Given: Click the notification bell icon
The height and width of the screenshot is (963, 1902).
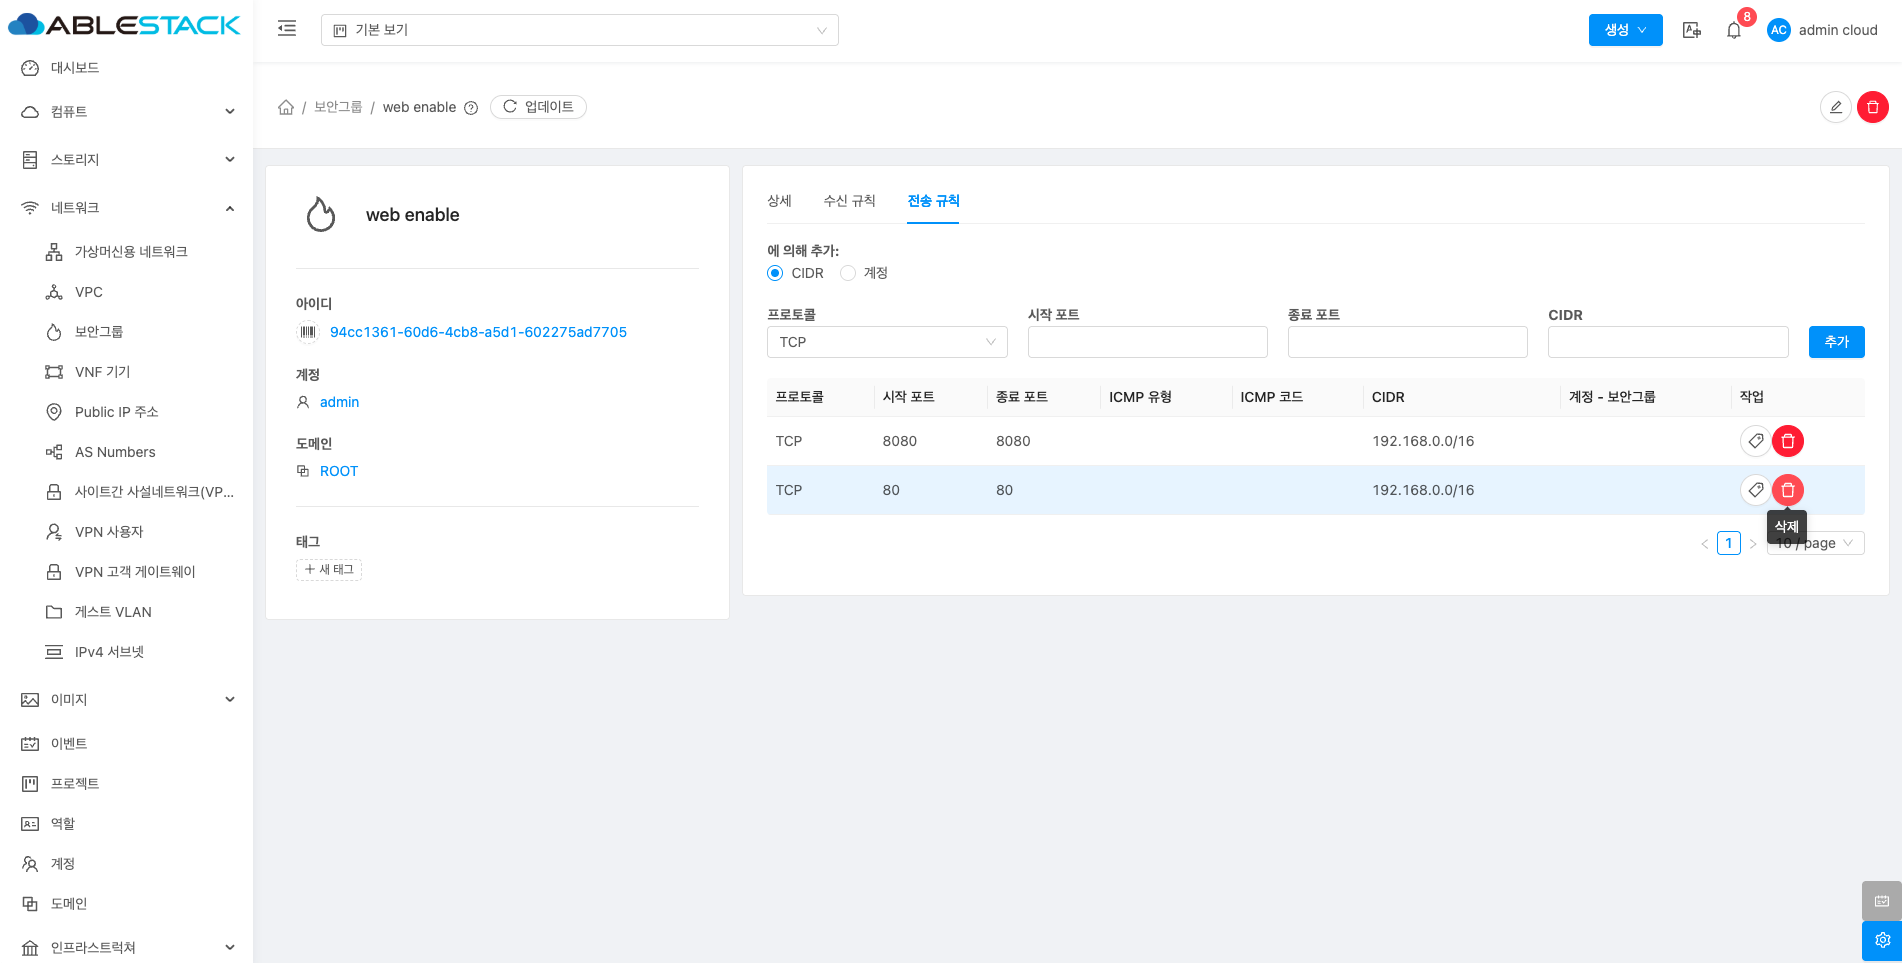Looking at the screenshot, I should pos(1734,30).
